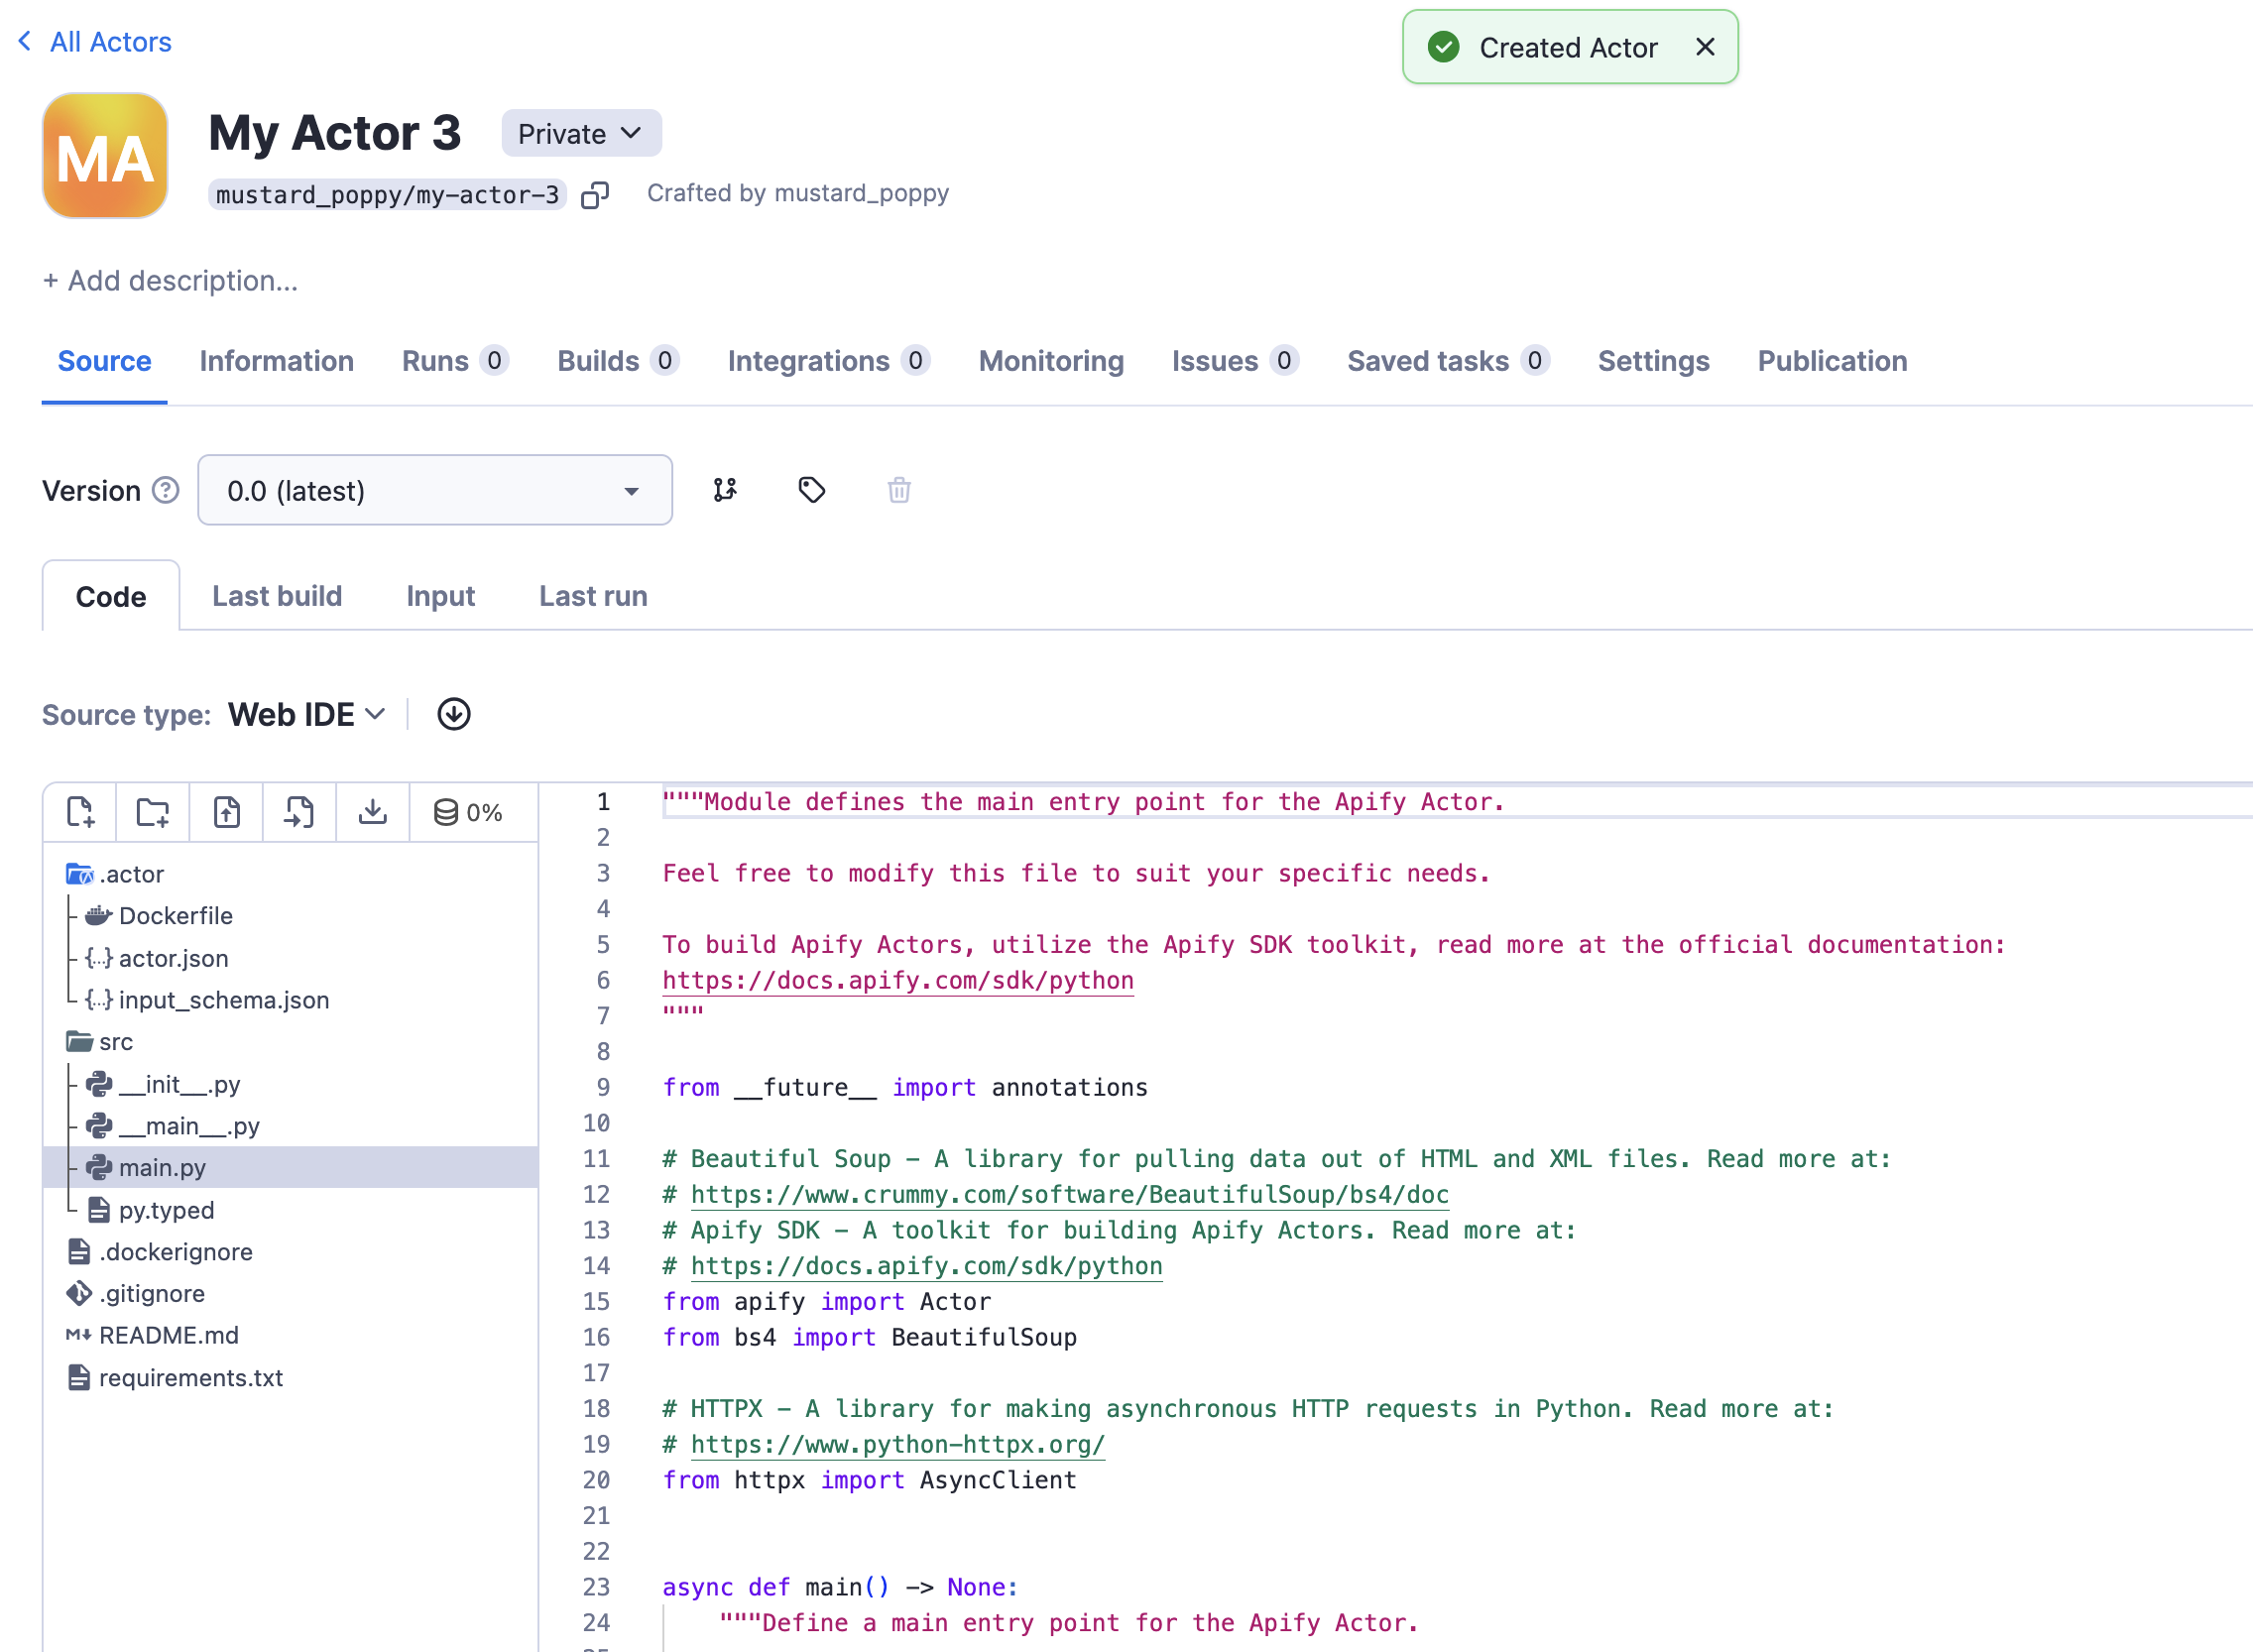Create a new file in the file tree

[x=80, y=812]
